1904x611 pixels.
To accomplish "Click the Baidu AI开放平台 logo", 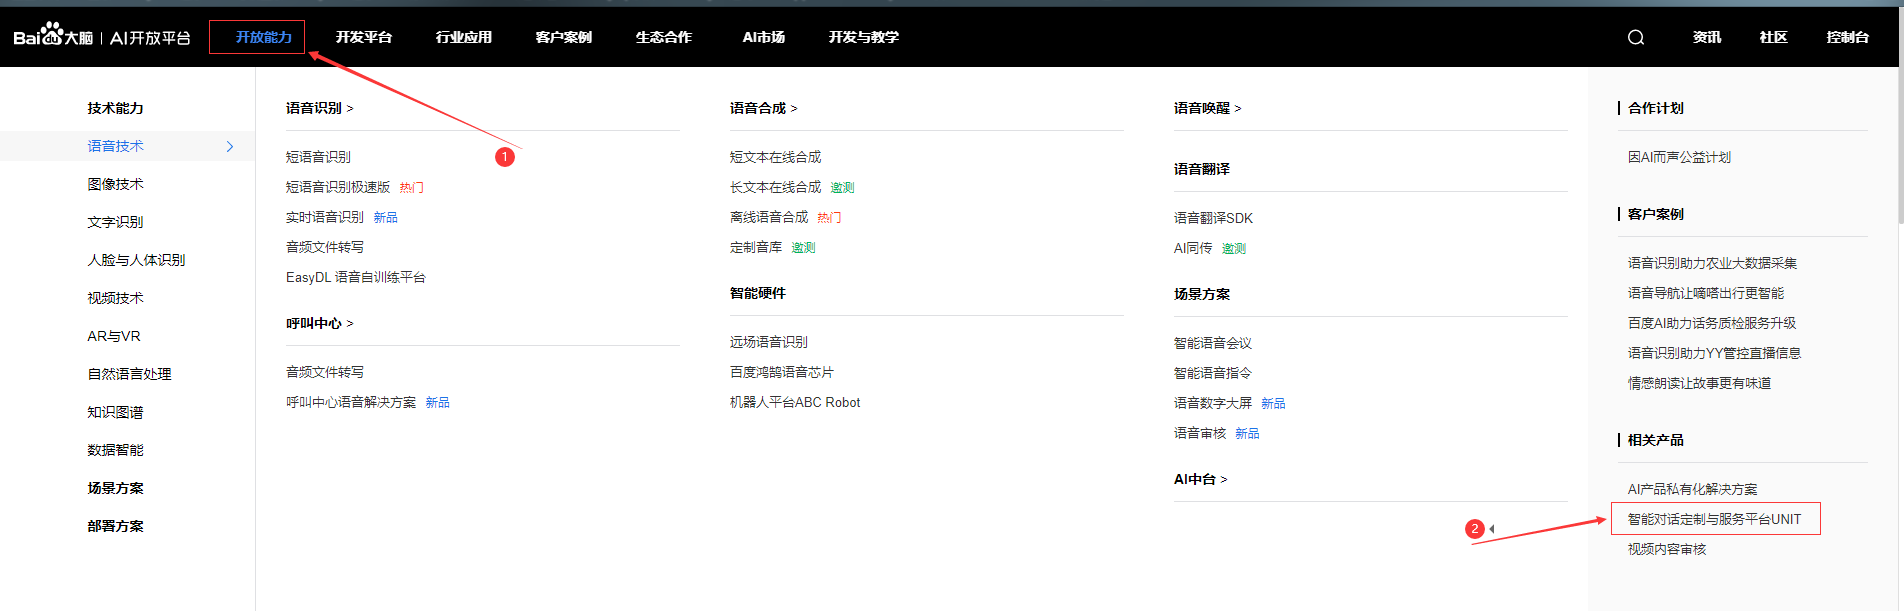I will (x=102, y=36).
